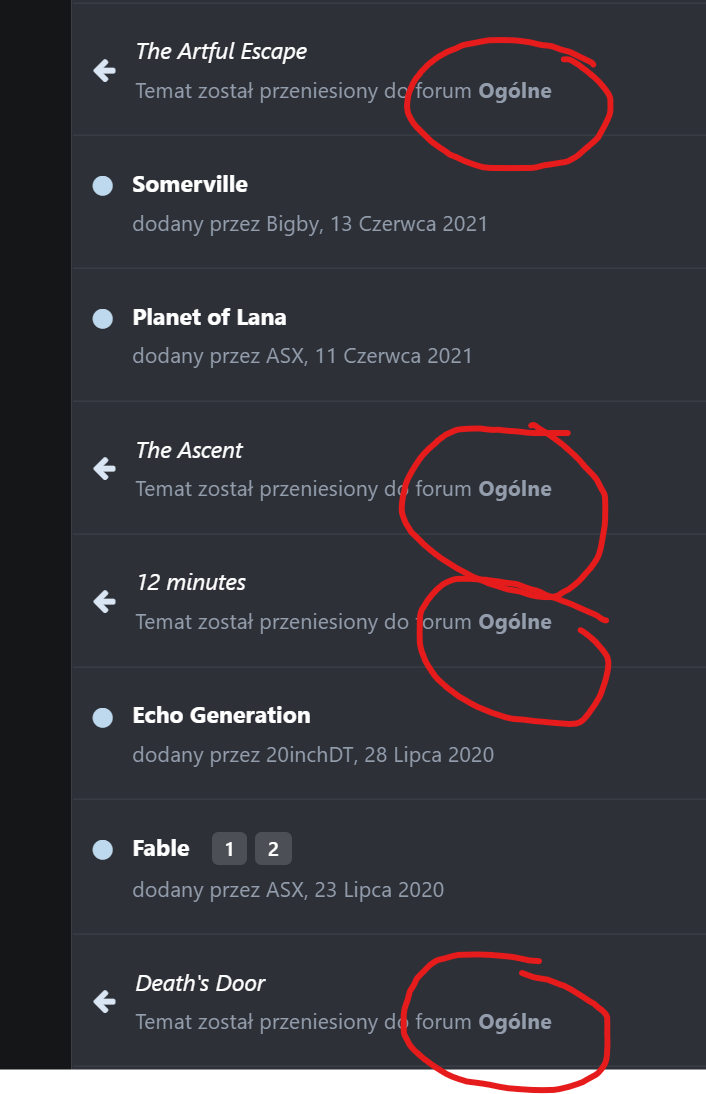706x1094 pixels.
Task: Open the Fable topic title
Action: 160,848
